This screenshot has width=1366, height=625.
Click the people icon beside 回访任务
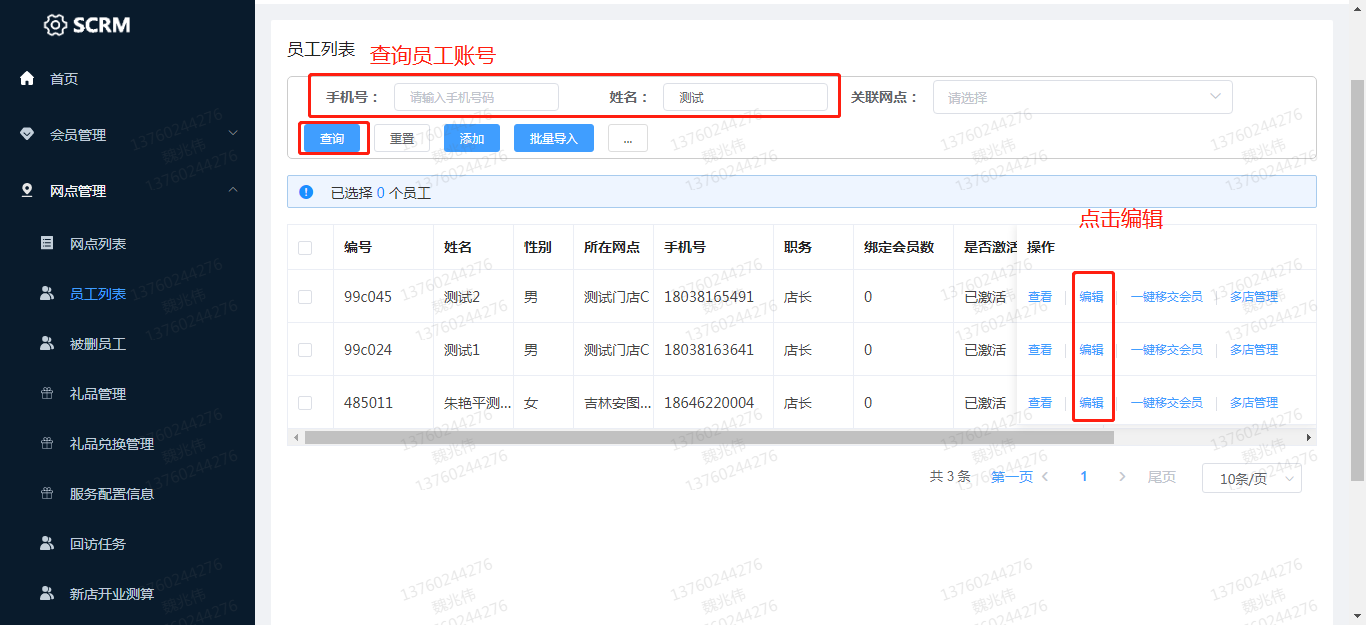point(47,543)
